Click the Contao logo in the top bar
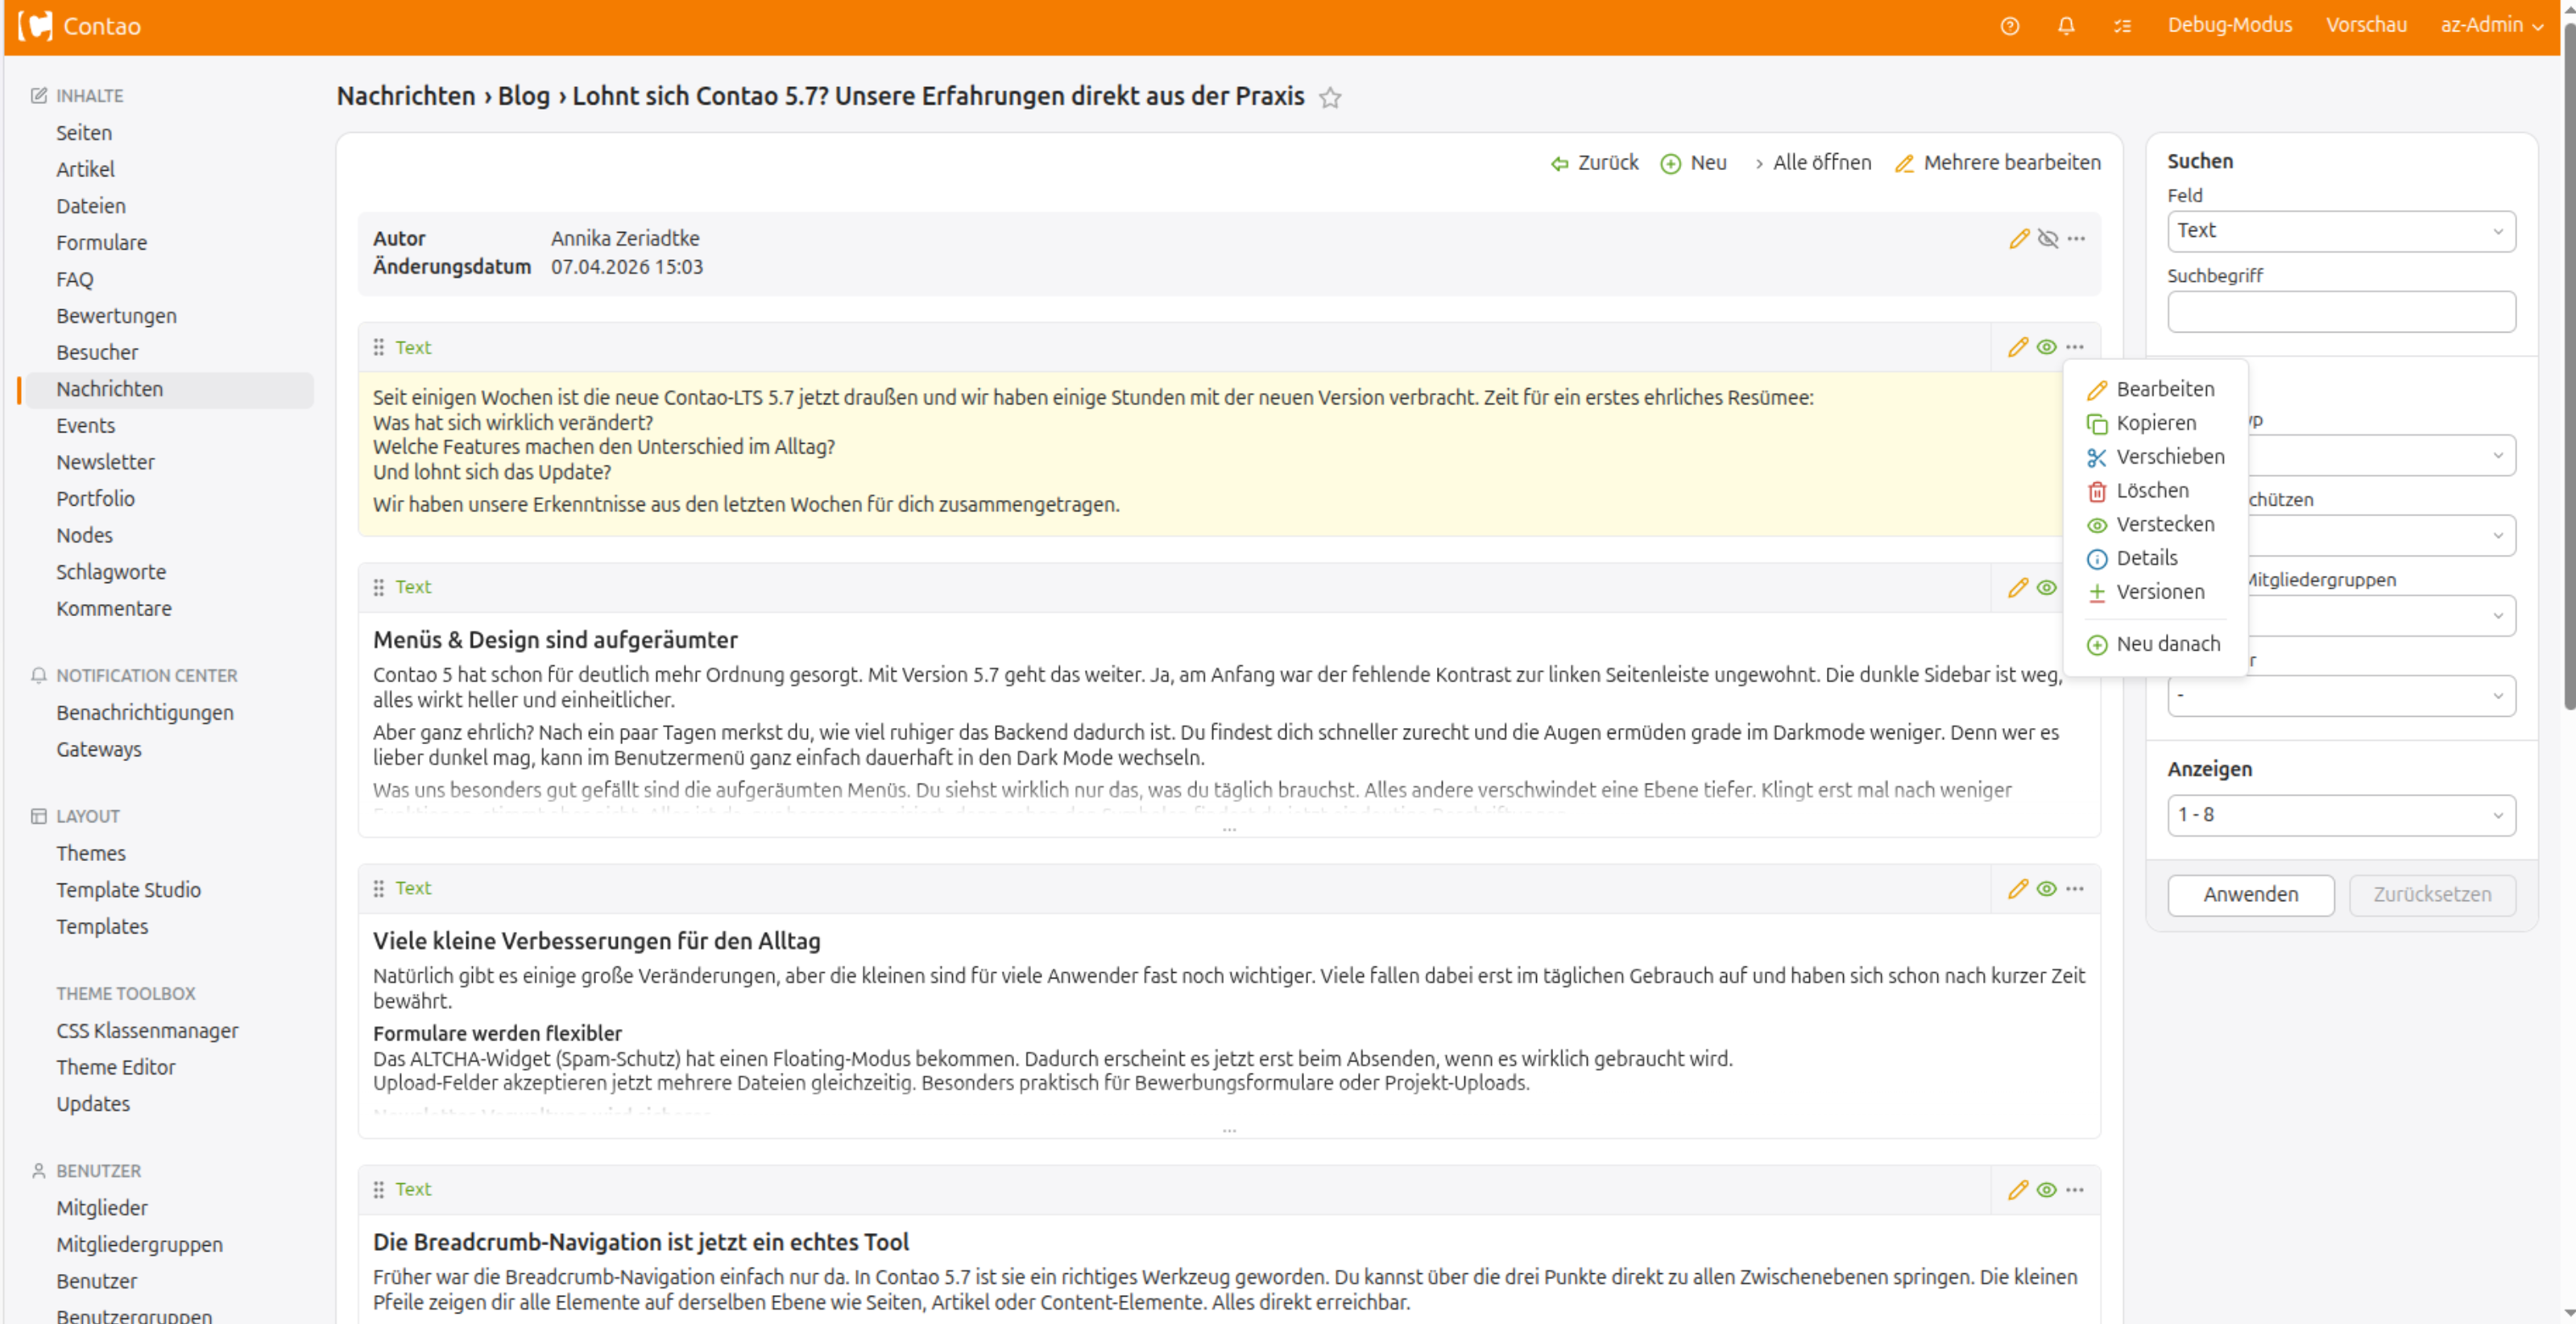 click(36, 26)
